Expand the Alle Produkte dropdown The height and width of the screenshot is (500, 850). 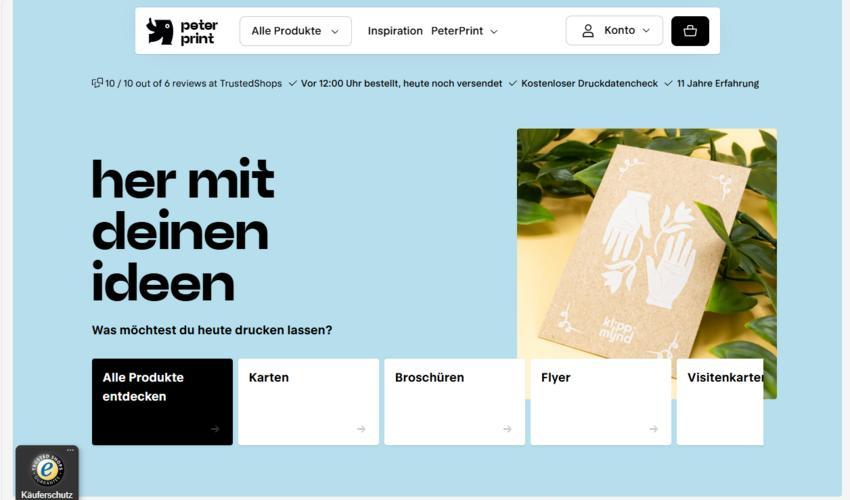tap(295, 31)
